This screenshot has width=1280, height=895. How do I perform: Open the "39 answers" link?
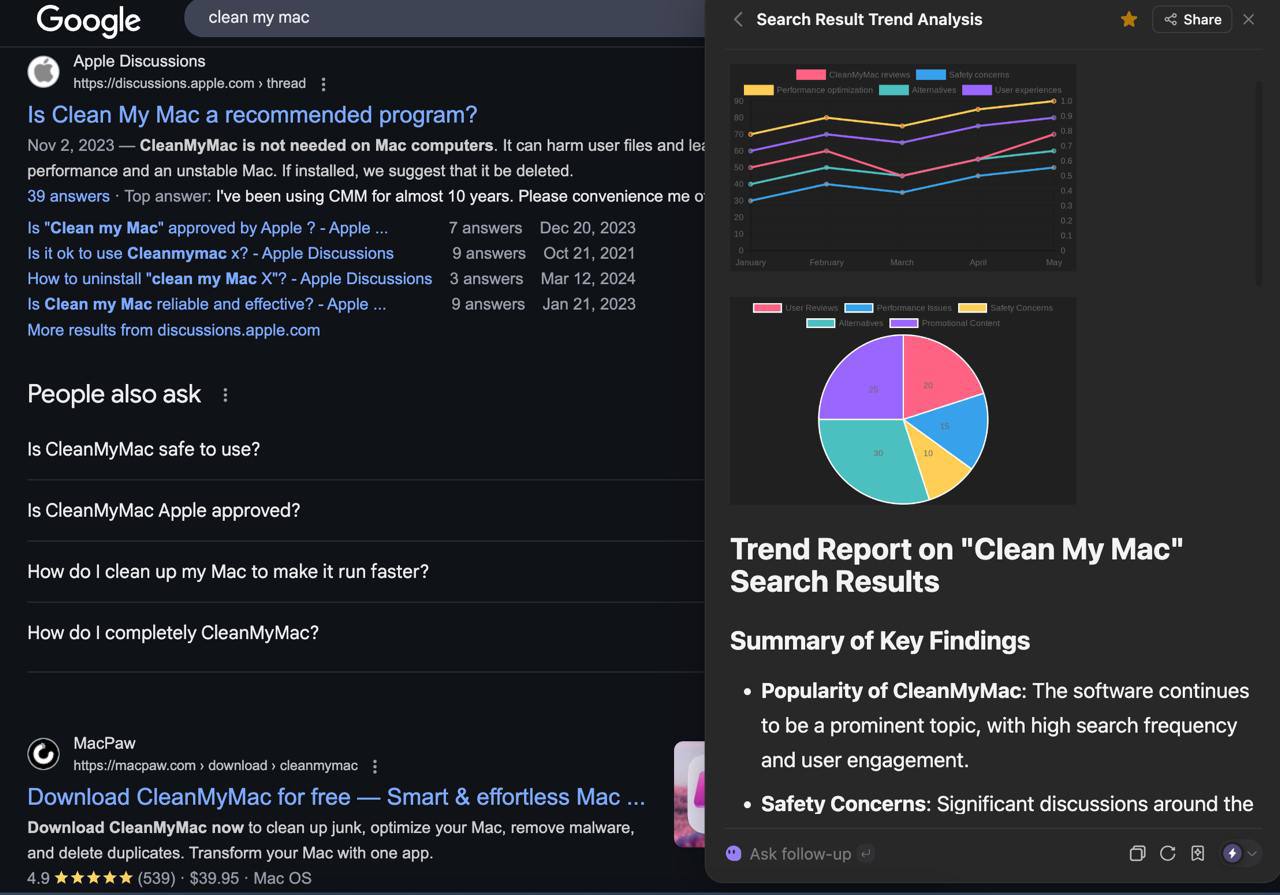(68, 196)
